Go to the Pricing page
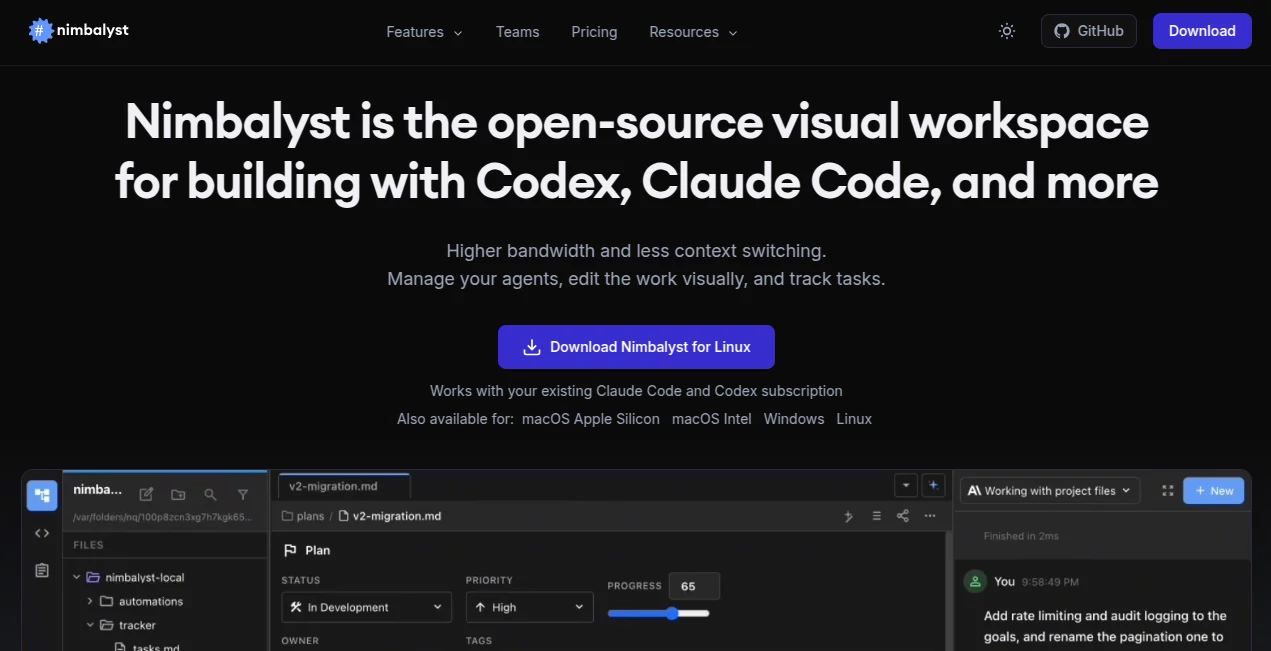Viewport: 1271px width, 651px height. [x=594, y=32]
